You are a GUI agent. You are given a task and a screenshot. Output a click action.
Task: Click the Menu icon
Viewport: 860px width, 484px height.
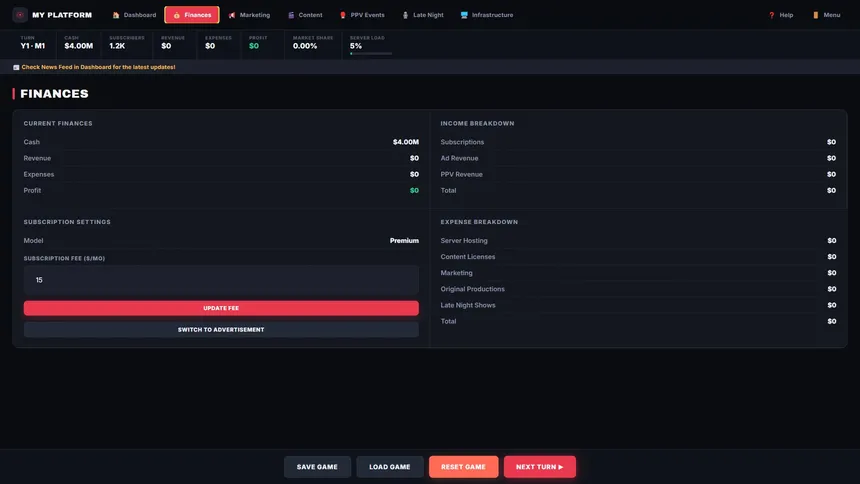pos(816,15)
